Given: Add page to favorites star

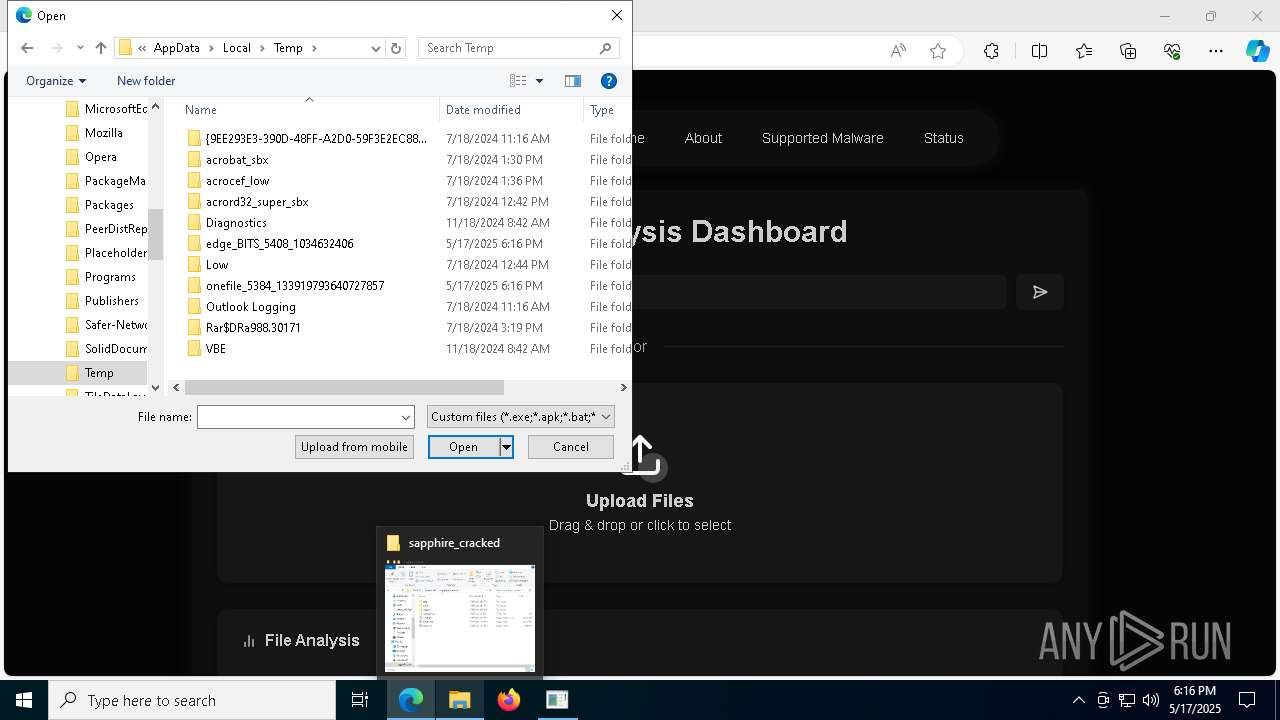Looking at the screenshot, I should pyautogui.click(x=938, y=51).
